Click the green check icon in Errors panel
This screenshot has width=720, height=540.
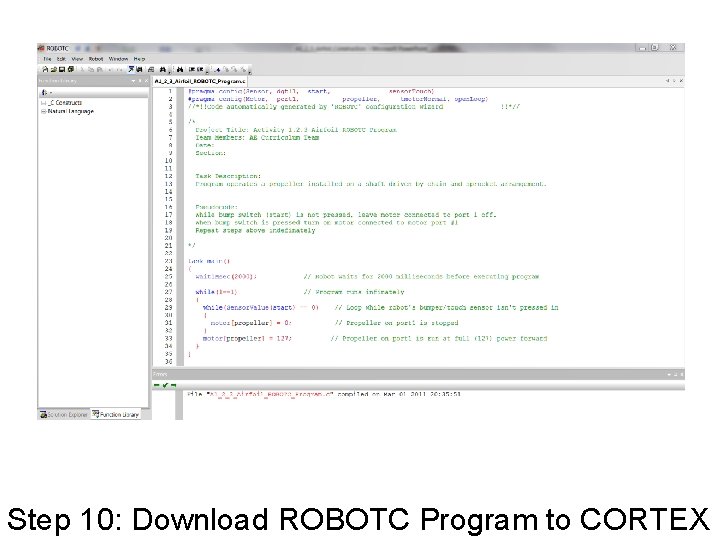pyautogui.click(x=165, y=385)
